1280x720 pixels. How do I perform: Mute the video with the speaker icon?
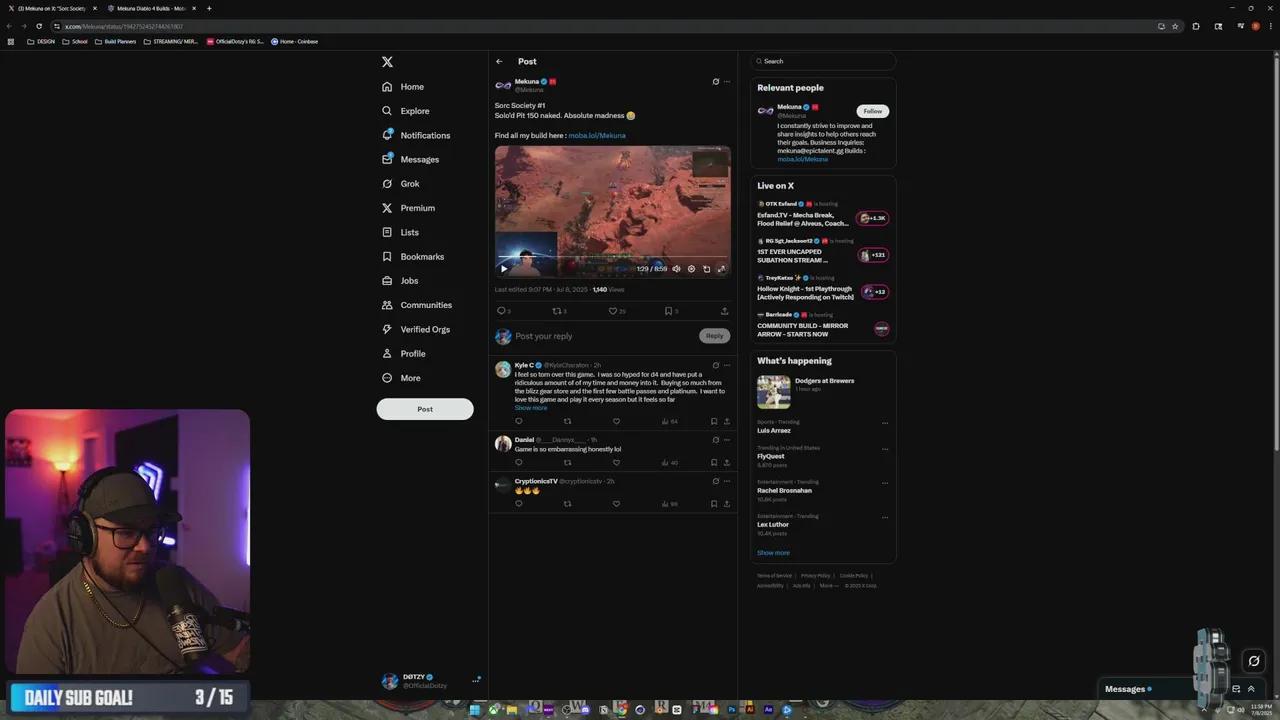(676, 269)
